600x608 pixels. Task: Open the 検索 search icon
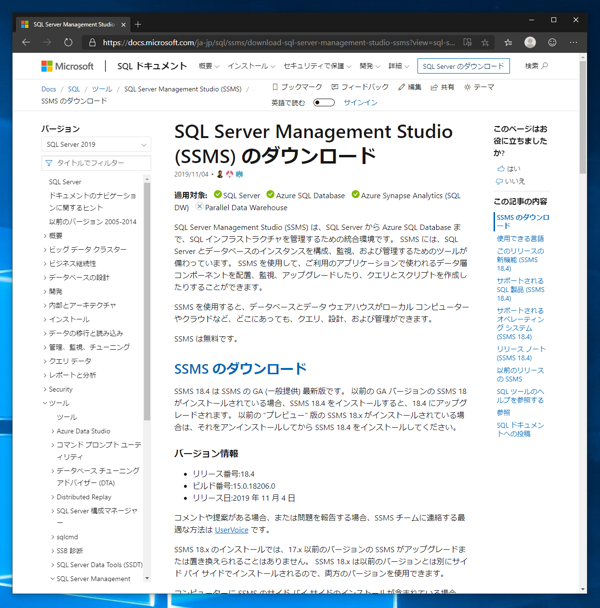(x=536, y=66)
